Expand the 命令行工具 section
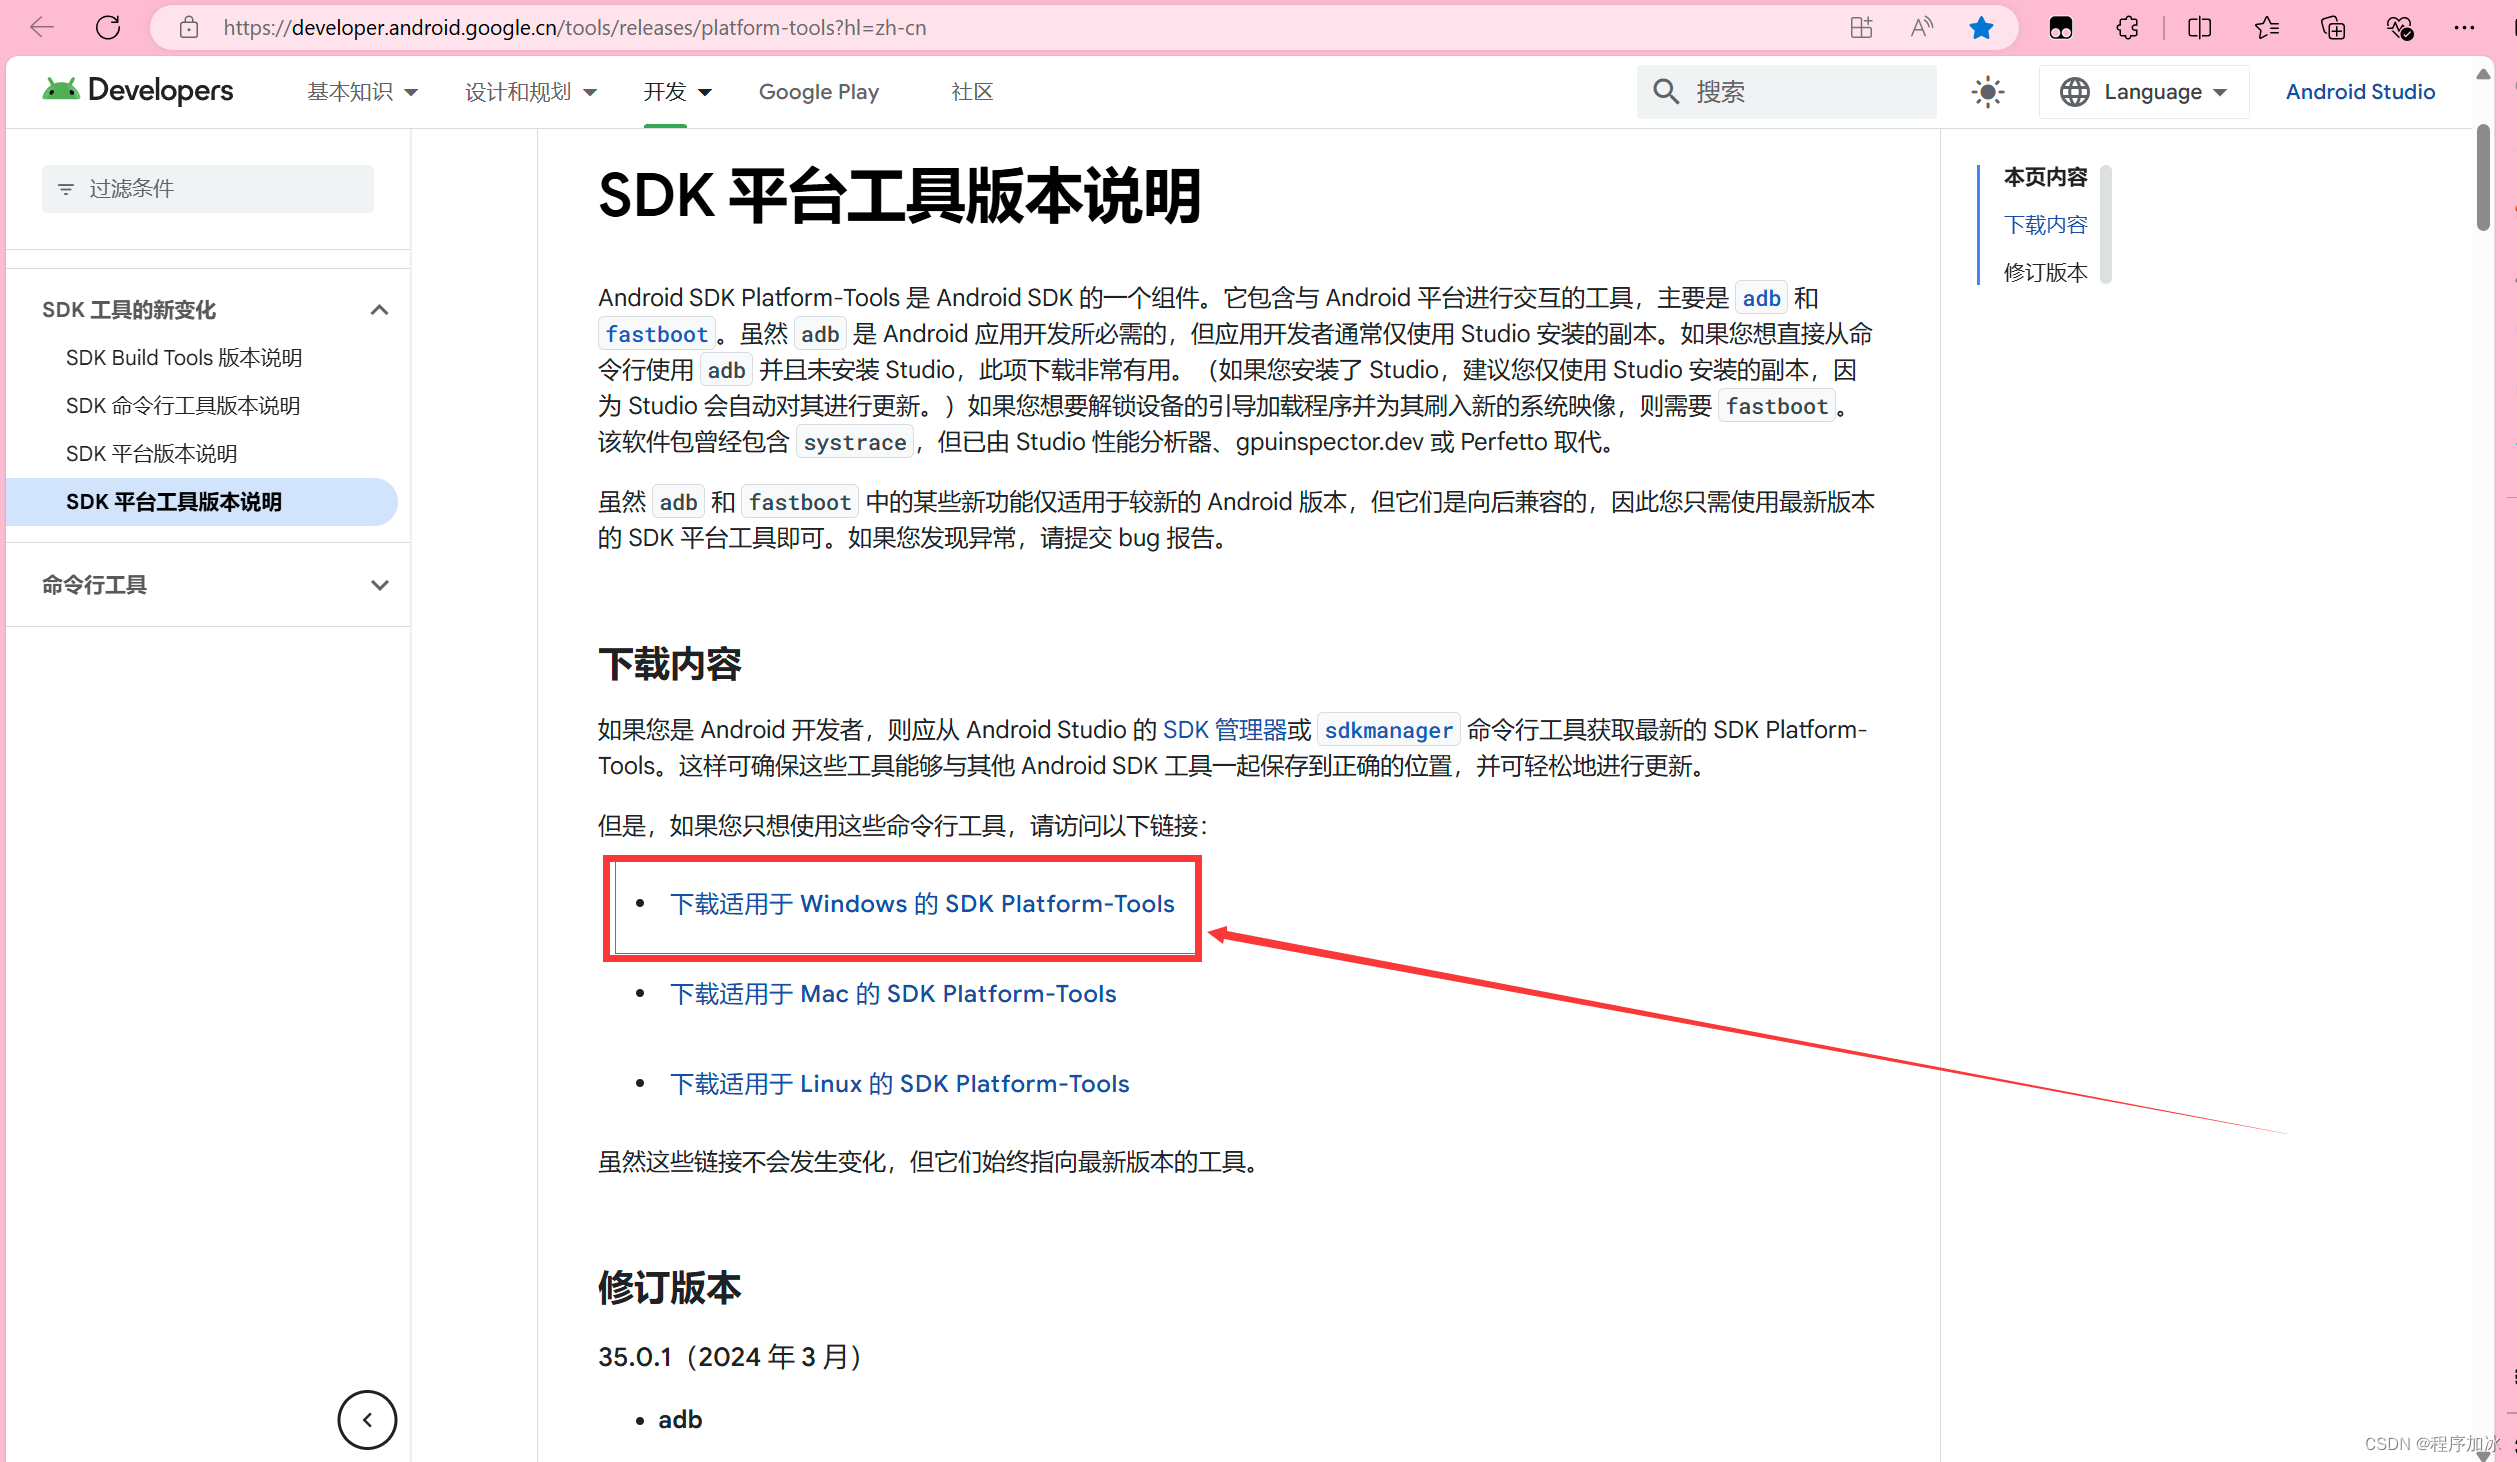 379,585
